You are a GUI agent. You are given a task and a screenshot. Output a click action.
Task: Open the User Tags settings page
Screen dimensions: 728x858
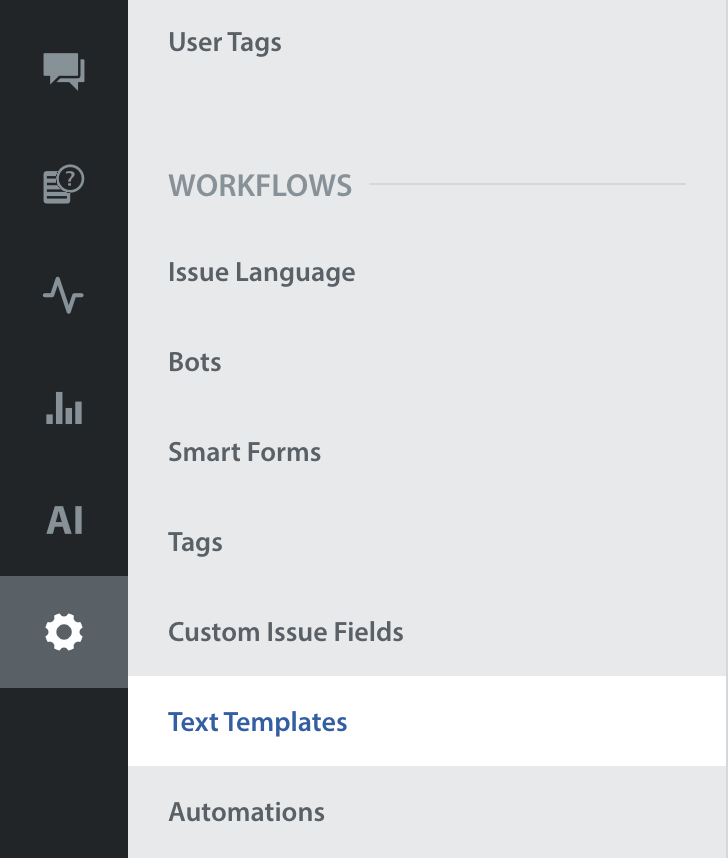pos(225,43)
